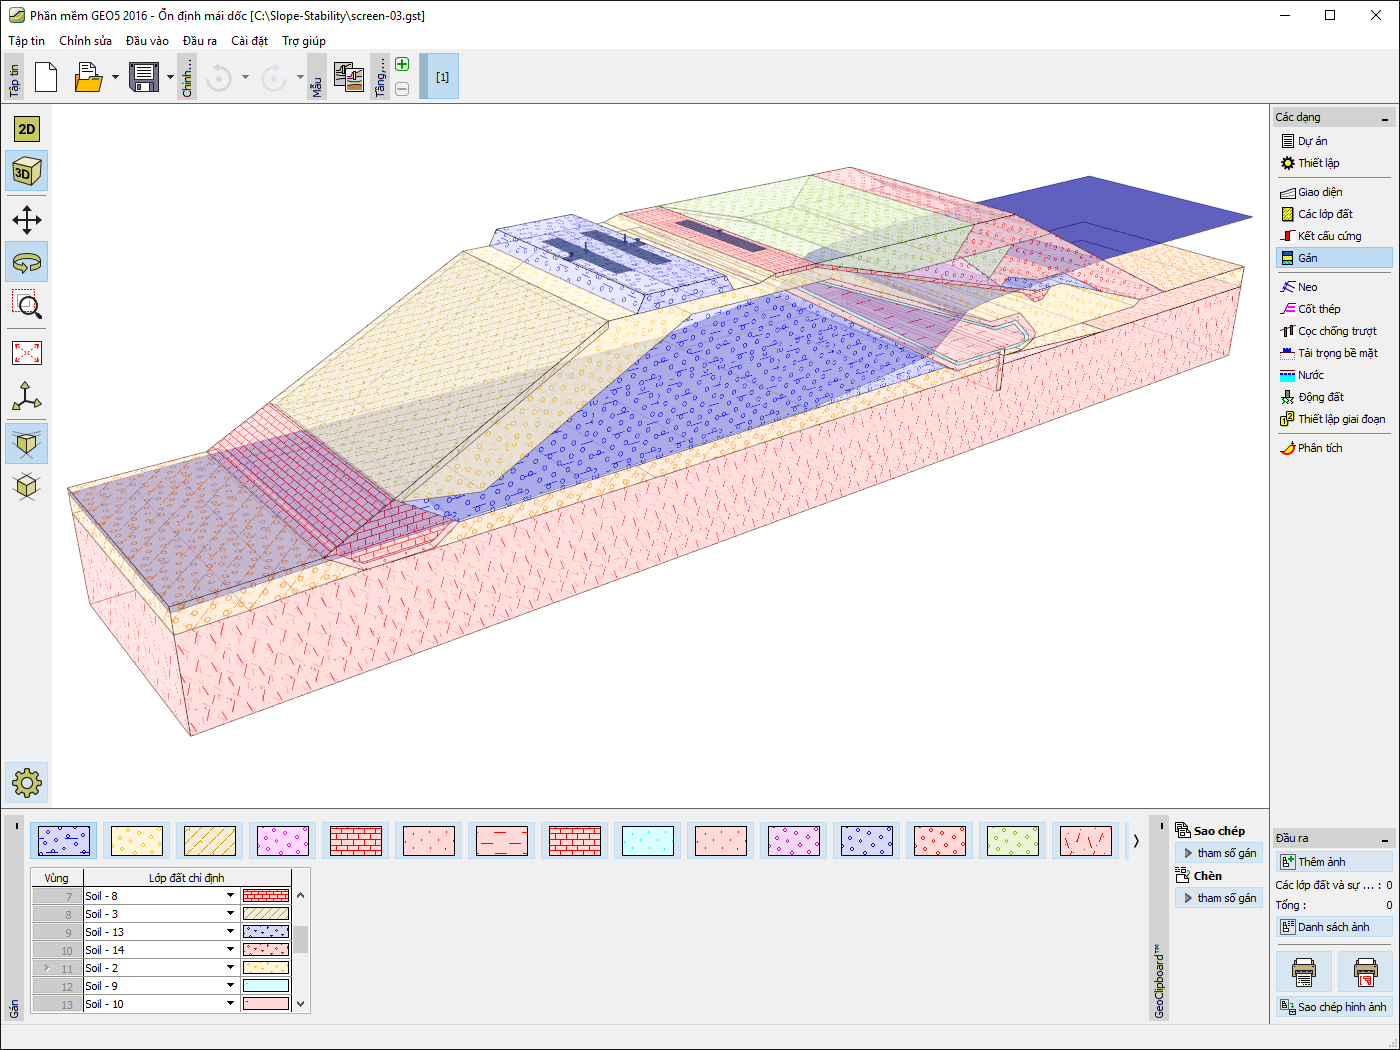Open the Trợ giúp menu
Screen dimensions: 1400x1050
[304, 41]
